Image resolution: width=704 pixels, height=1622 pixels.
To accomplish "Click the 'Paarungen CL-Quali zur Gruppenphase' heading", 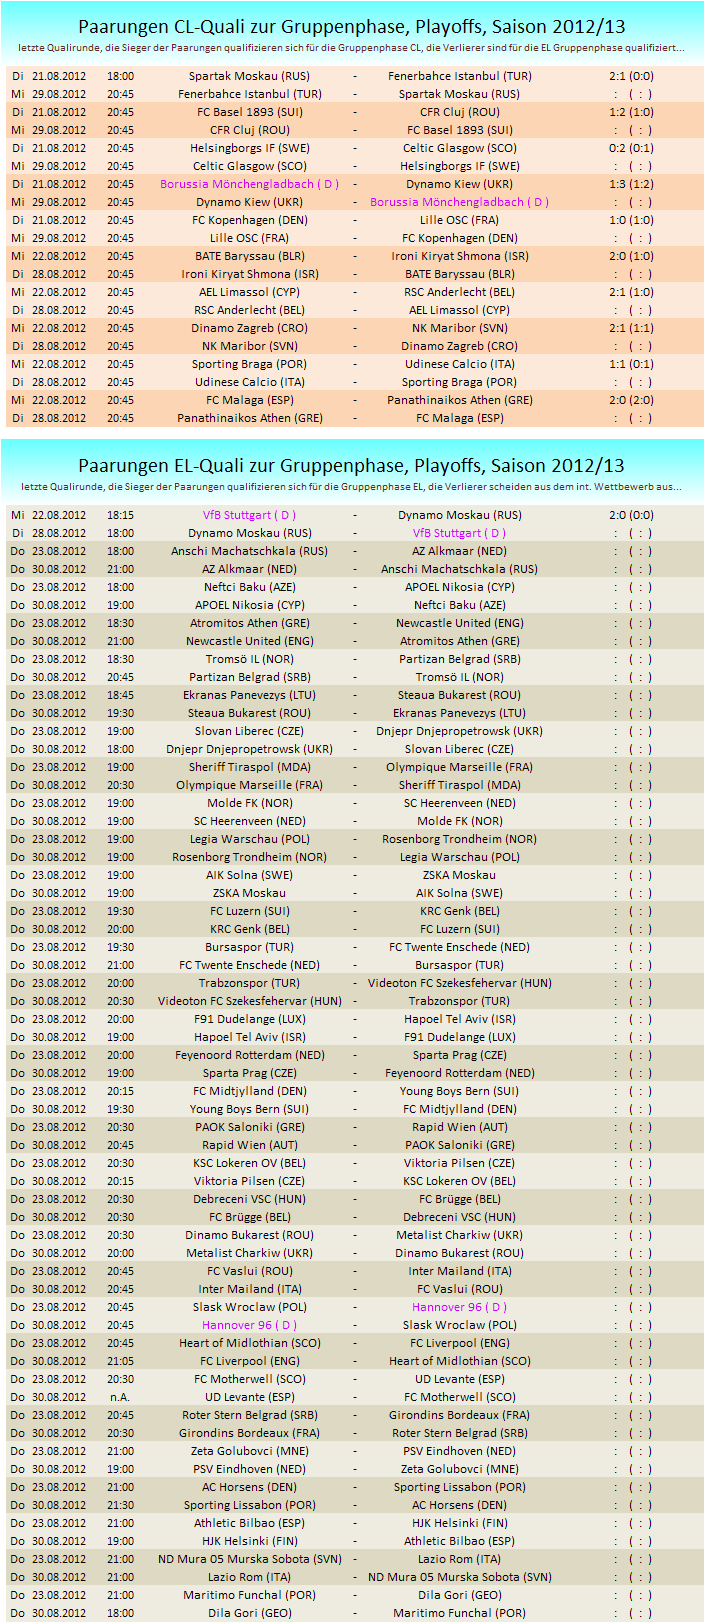I will click(351, 27).
